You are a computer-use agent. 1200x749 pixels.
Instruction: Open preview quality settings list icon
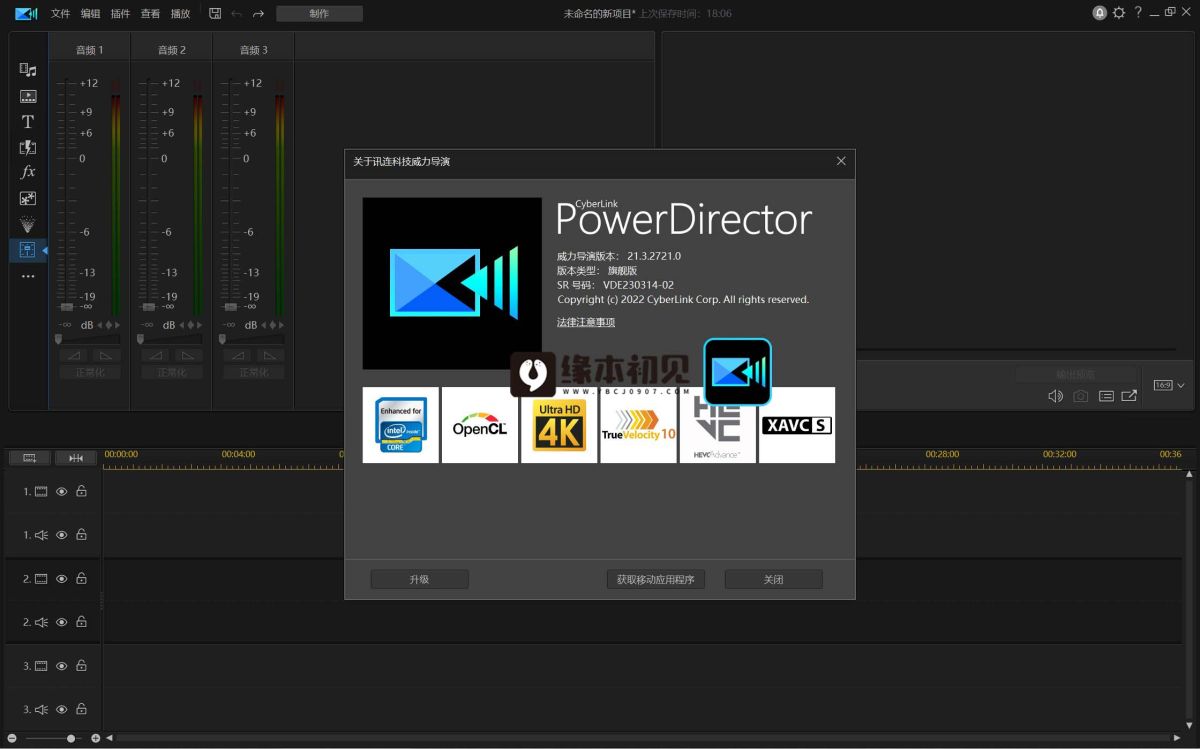coord(1106,396)
